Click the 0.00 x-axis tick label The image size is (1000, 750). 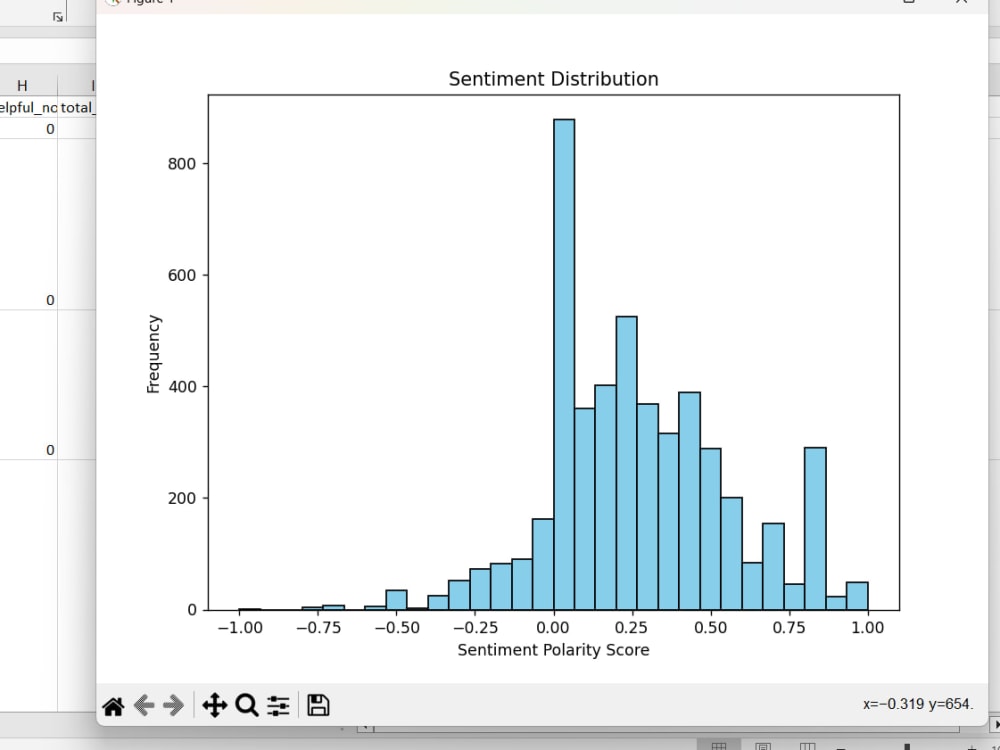pos(553,628)
